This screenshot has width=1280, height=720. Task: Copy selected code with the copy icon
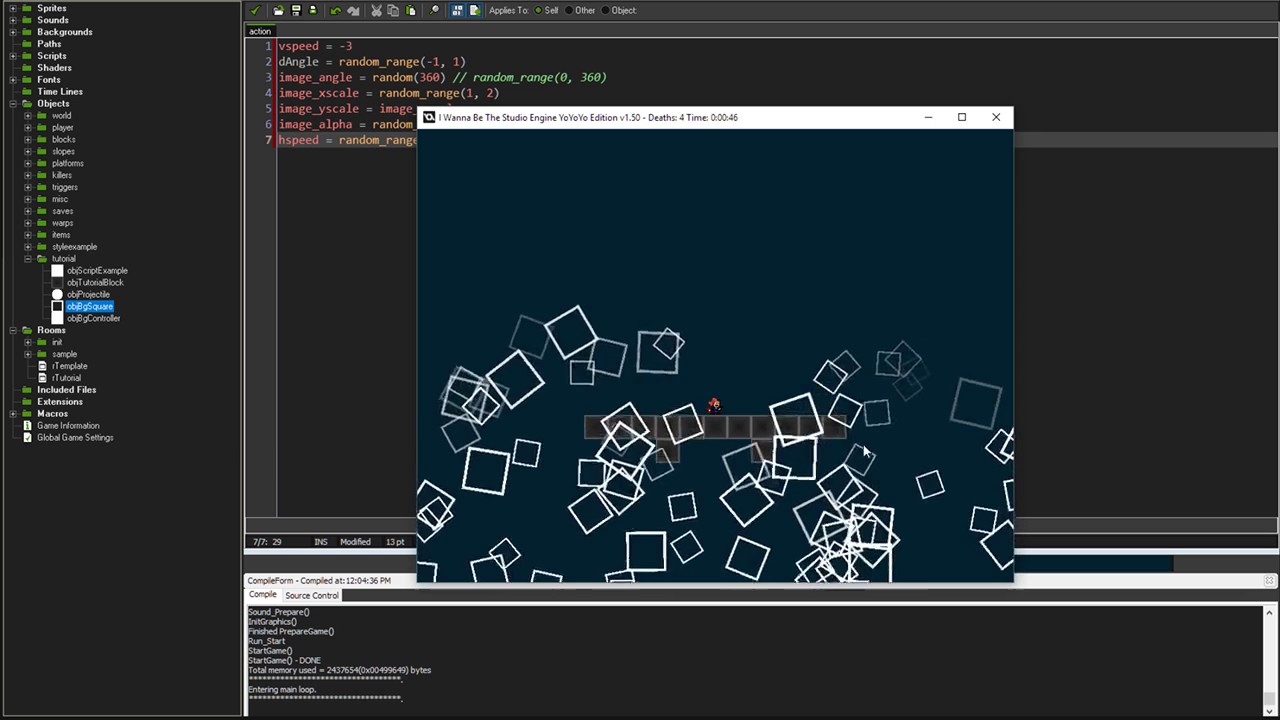(393, 10)
